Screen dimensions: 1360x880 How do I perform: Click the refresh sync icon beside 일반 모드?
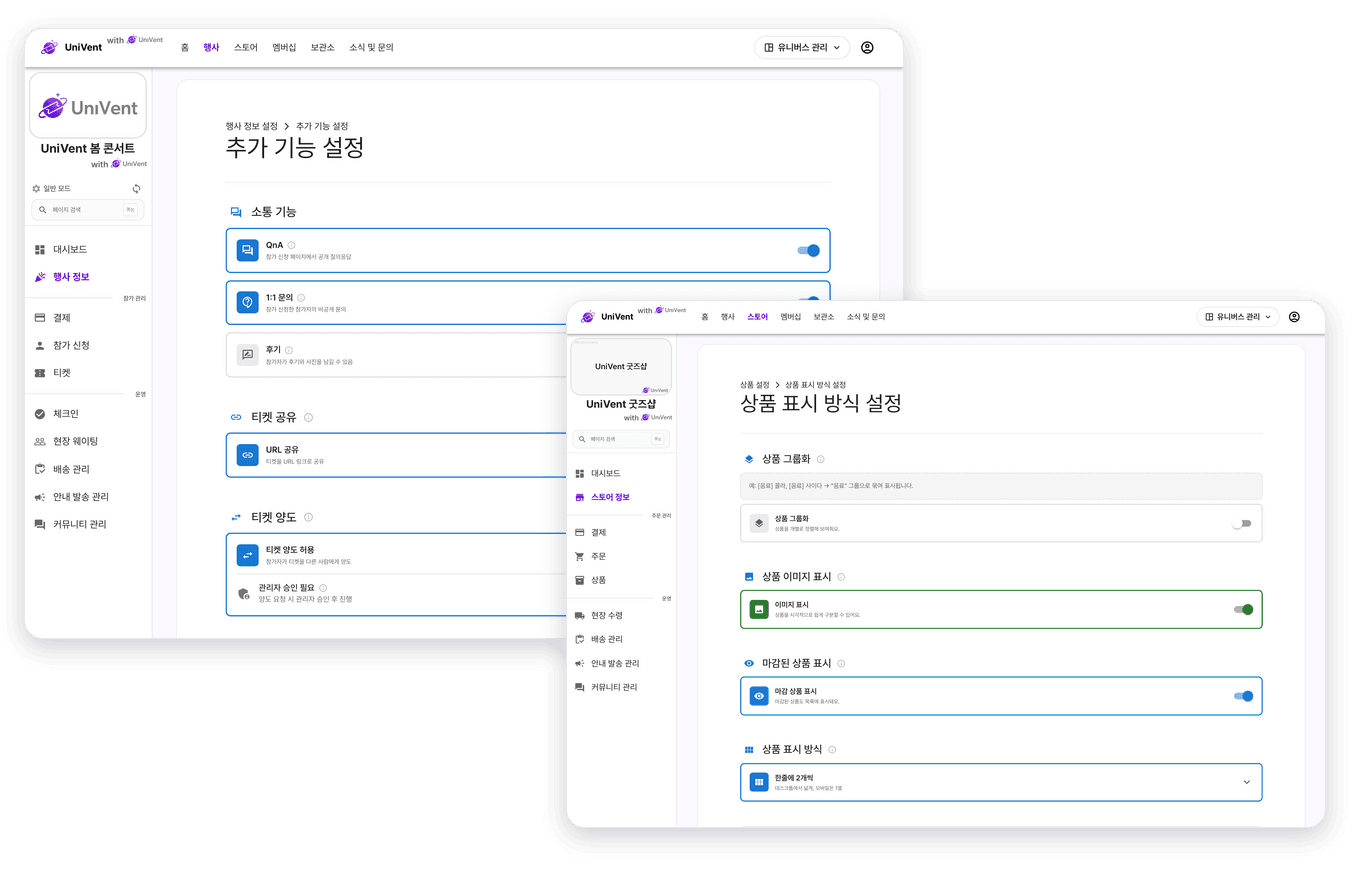136,188
